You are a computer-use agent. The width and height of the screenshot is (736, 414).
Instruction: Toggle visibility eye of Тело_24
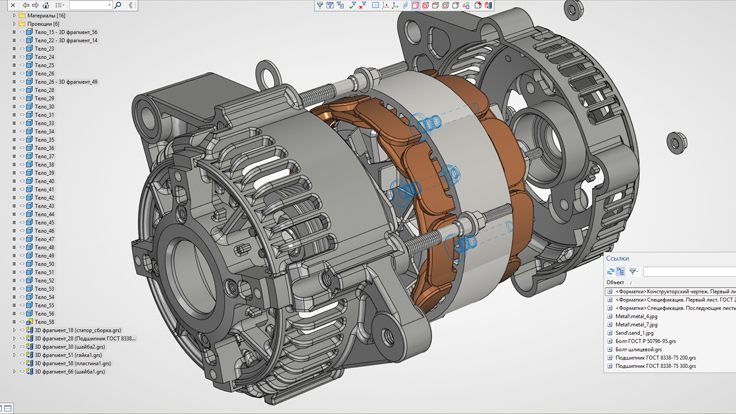[x=22, y=57]
